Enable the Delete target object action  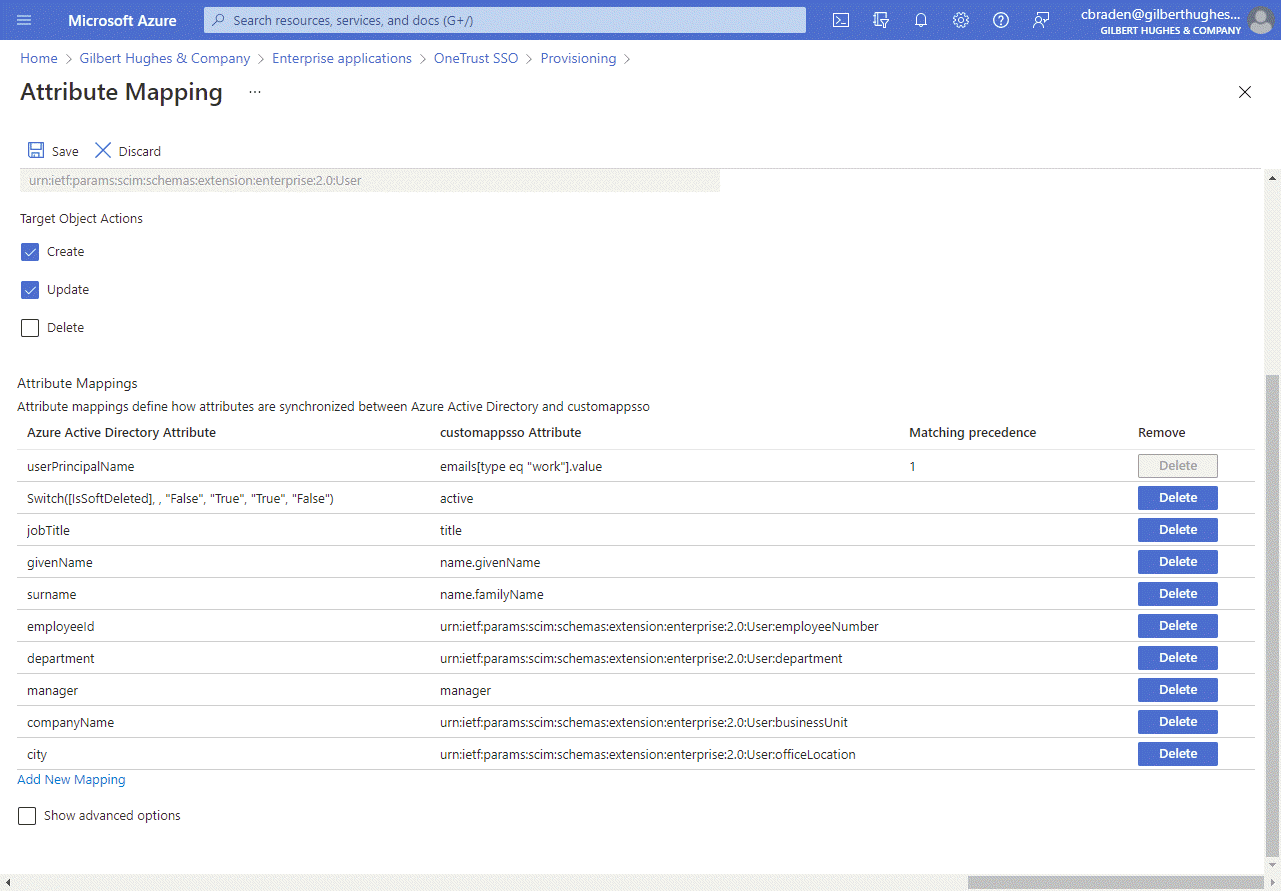point(30,327)
